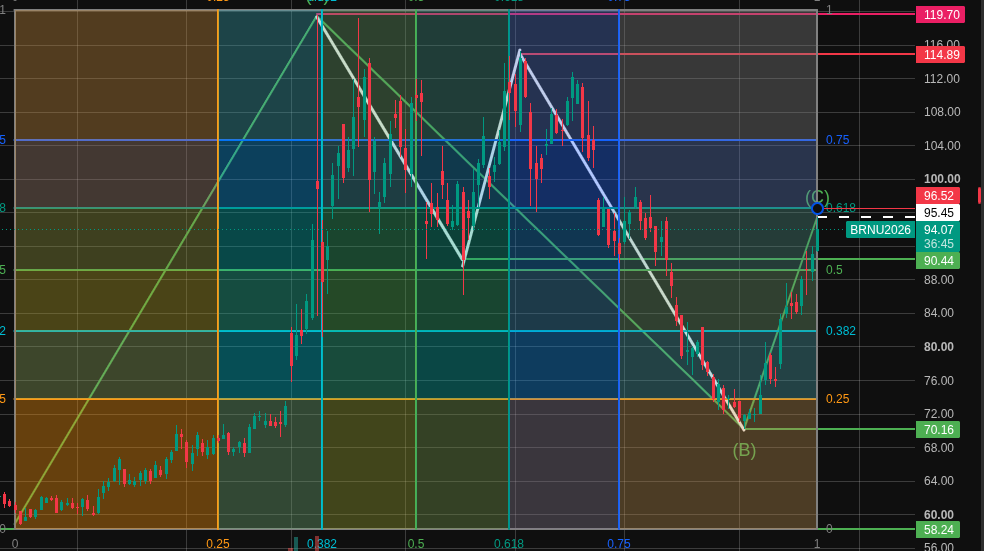Viewport: 984px width, 551px height.
Task: Click the green 0.5 horizontal level label
Action: point(834,270)
